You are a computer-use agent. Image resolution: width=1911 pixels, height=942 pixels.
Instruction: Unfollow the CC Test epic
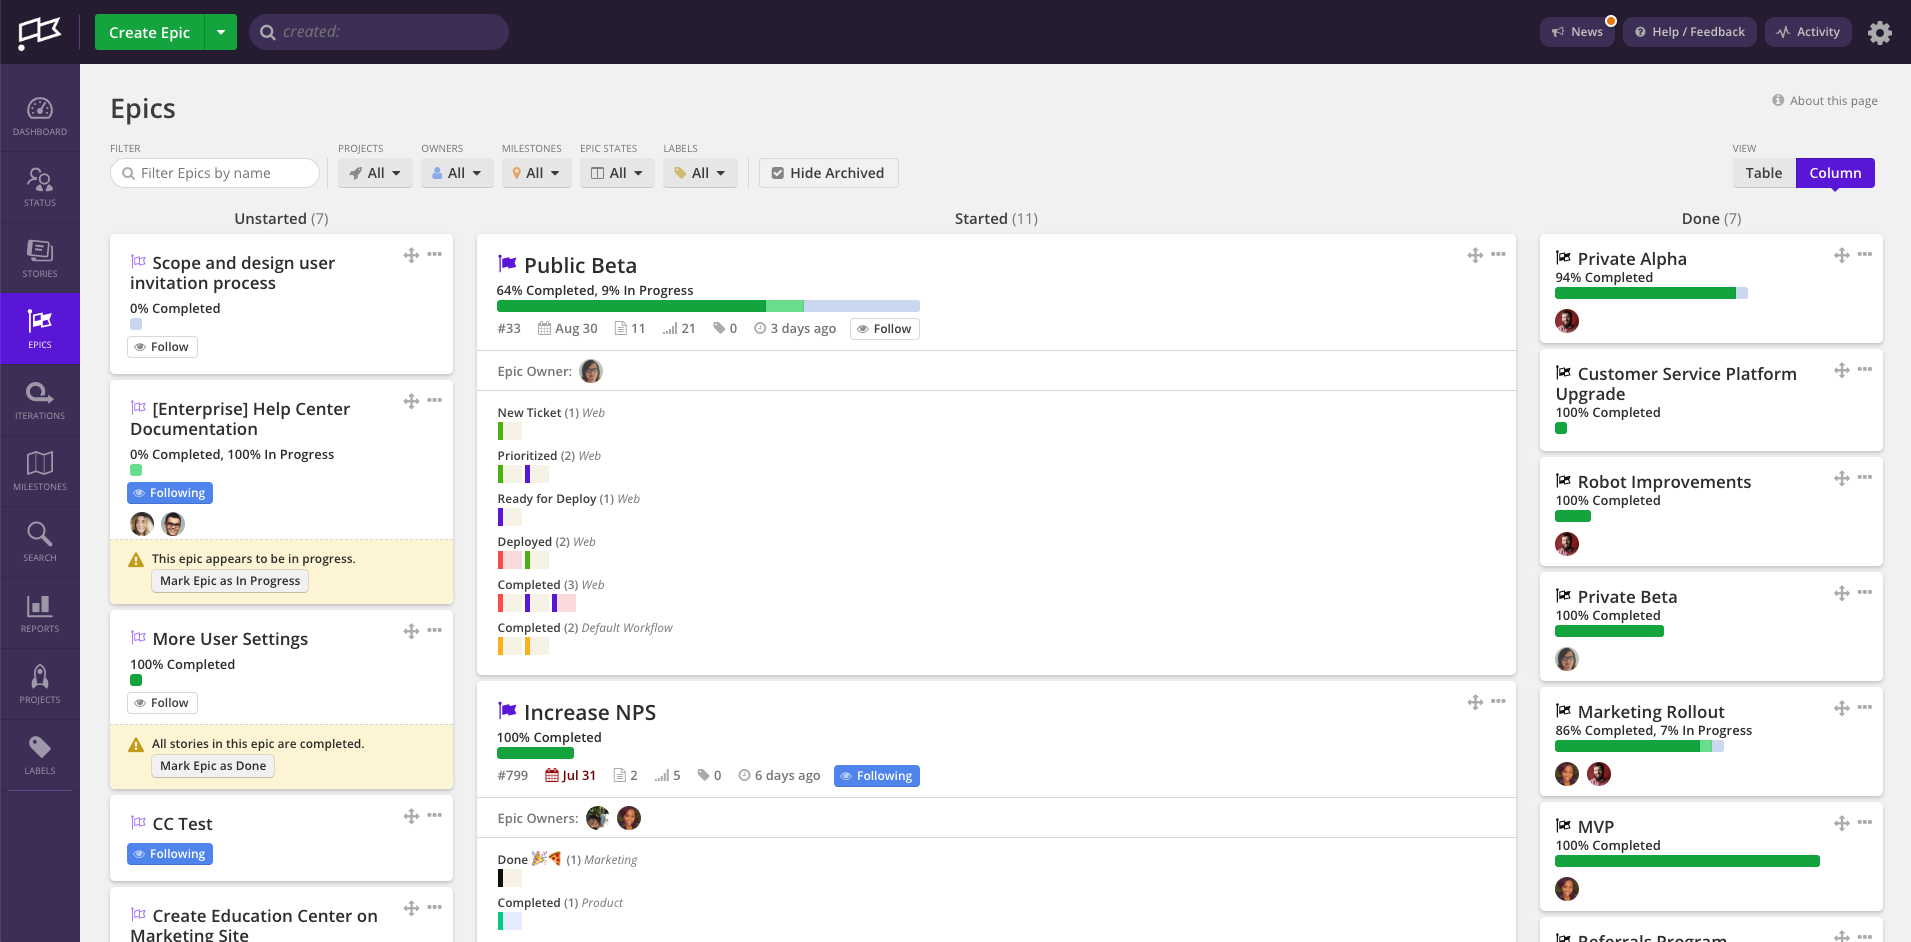click(170, 854)
